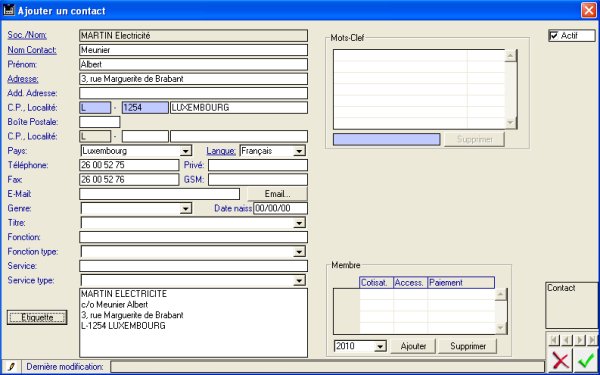Open the Pays dropdown showing Luxembourg
Viewport: 600px width, 375px height.
coord(186,151)
